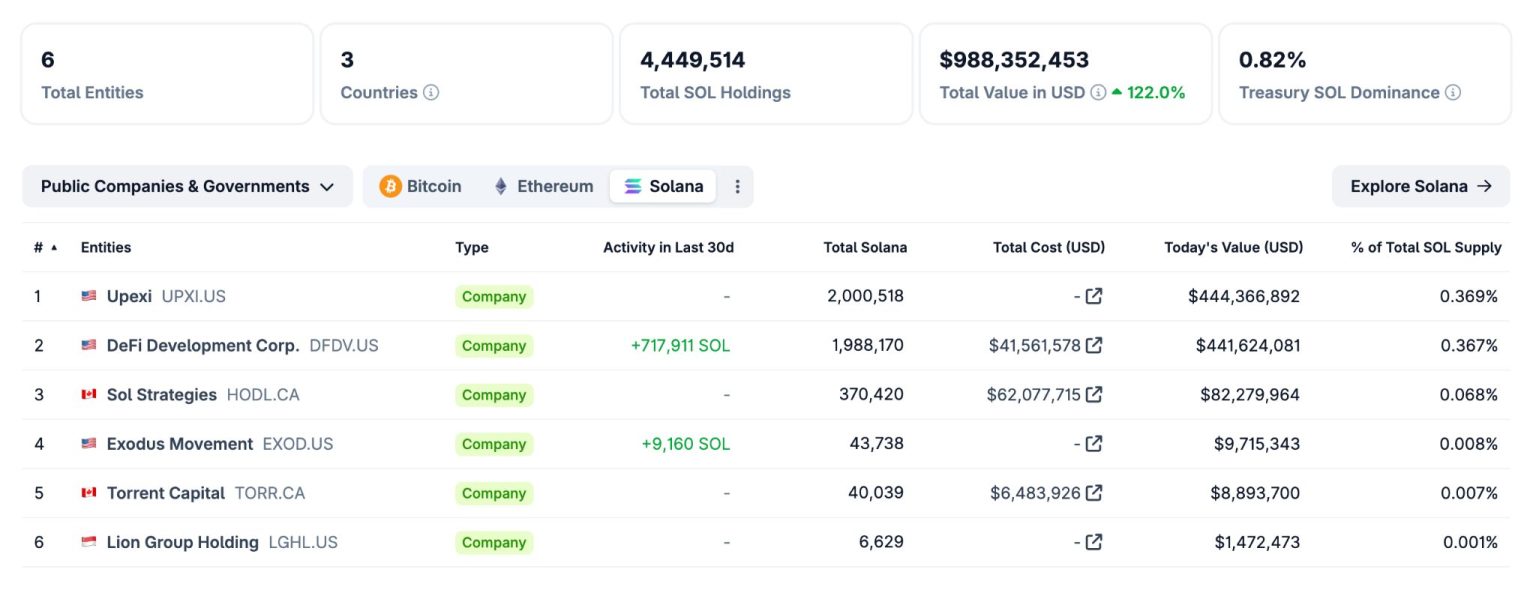Open the Public Companies & Governments dropdown
Viewport: 1536px width, 596px height.
coord(187,186)
